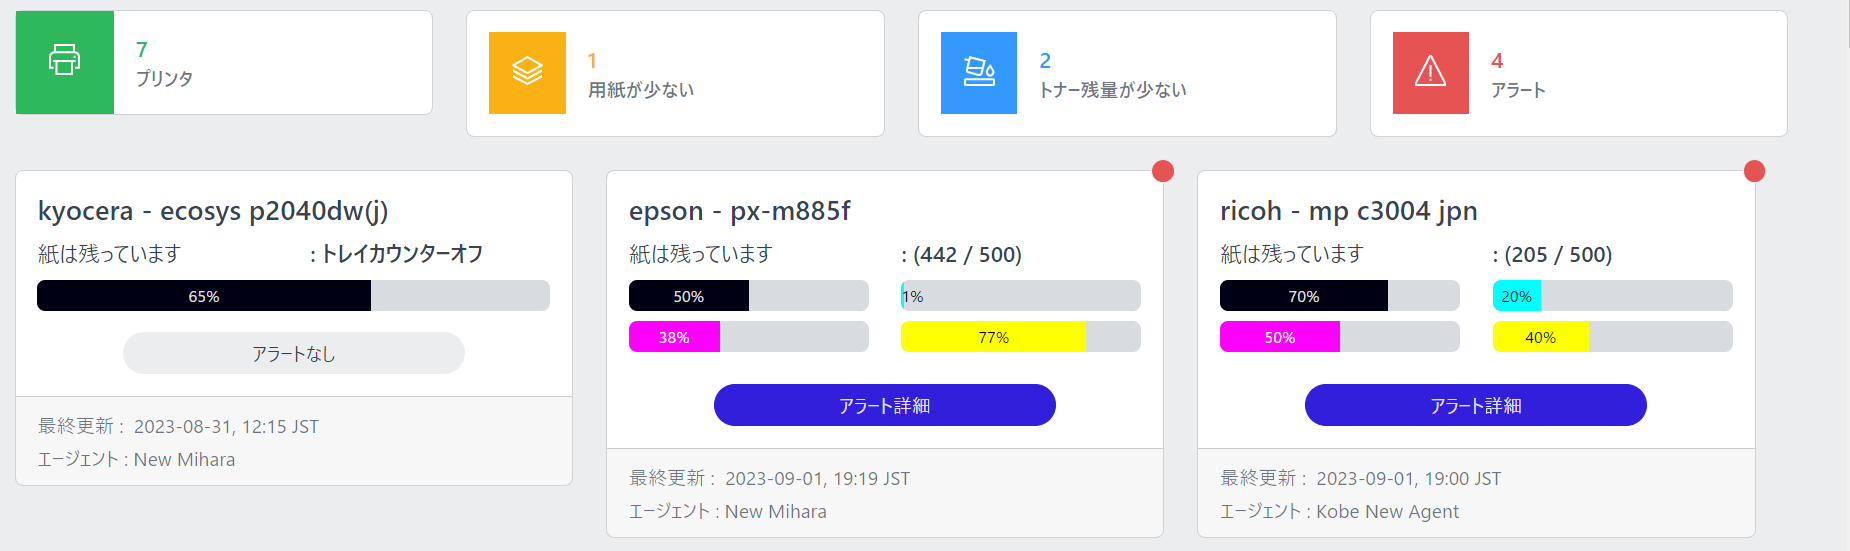
Task: Open the 用紙が少ない summary card
Action: point(675,74)
